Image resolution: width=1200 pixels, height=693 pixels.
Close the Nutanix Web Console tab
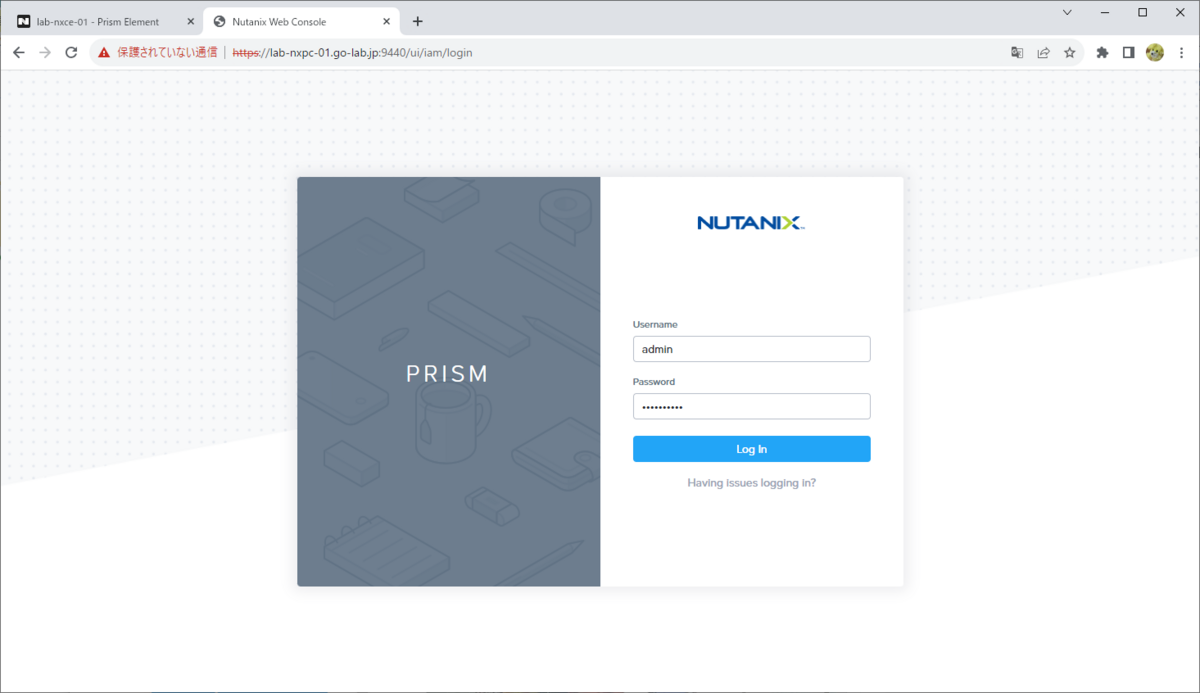coord(387,21)
